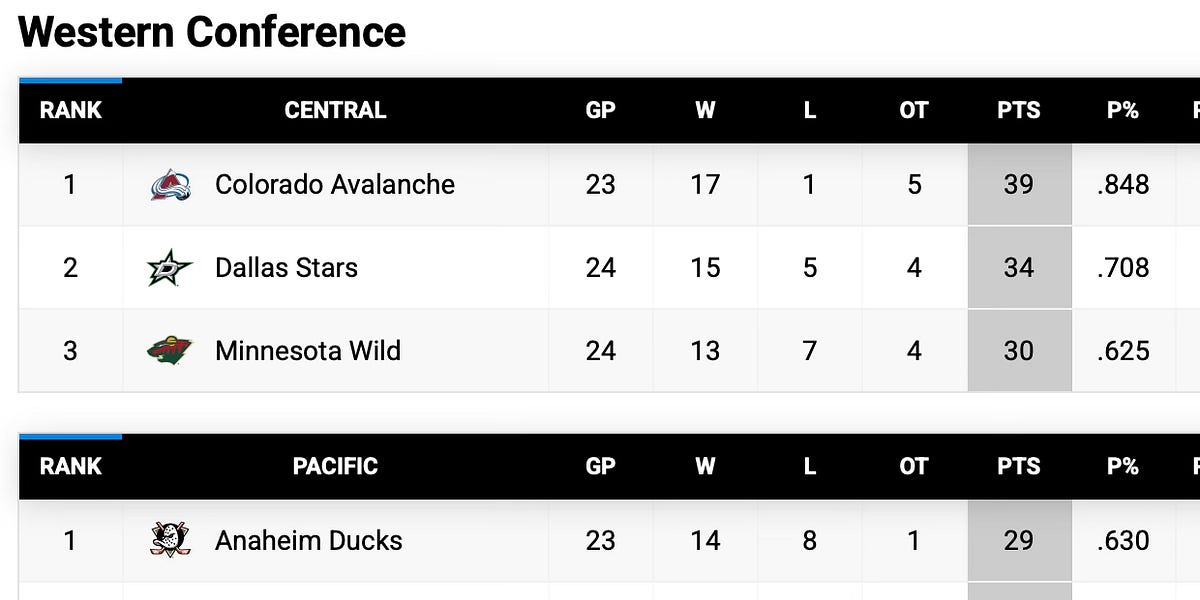Select the blue indicator above RANK in Pacific table
This screenshot has height=600, width=1200.
pos(70,436)
